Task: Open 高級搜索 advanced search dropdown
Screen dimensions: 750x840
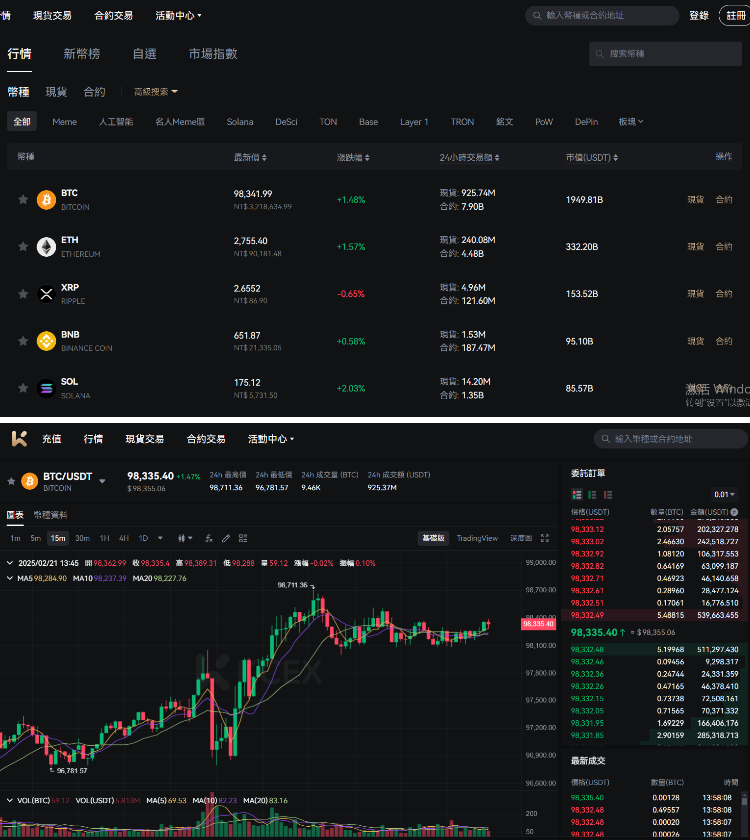Action: (156, 92)
